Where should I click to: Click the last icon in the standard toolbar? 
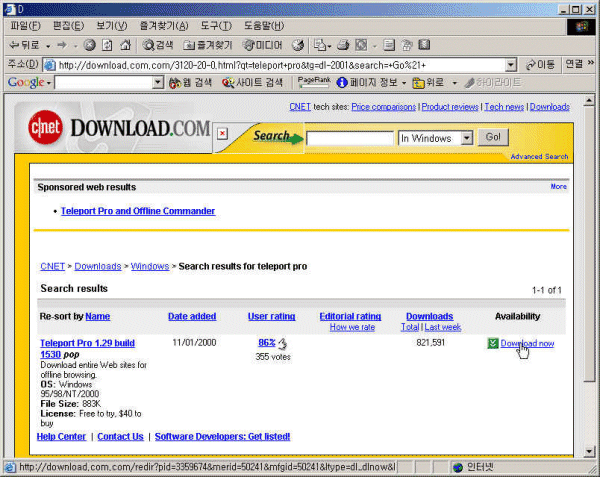[x=424, y=45]
